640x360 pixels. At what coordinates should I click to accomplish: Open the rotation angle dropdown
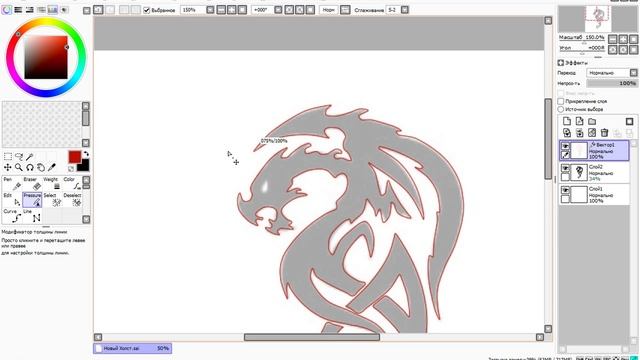click(x=278, y=10)
